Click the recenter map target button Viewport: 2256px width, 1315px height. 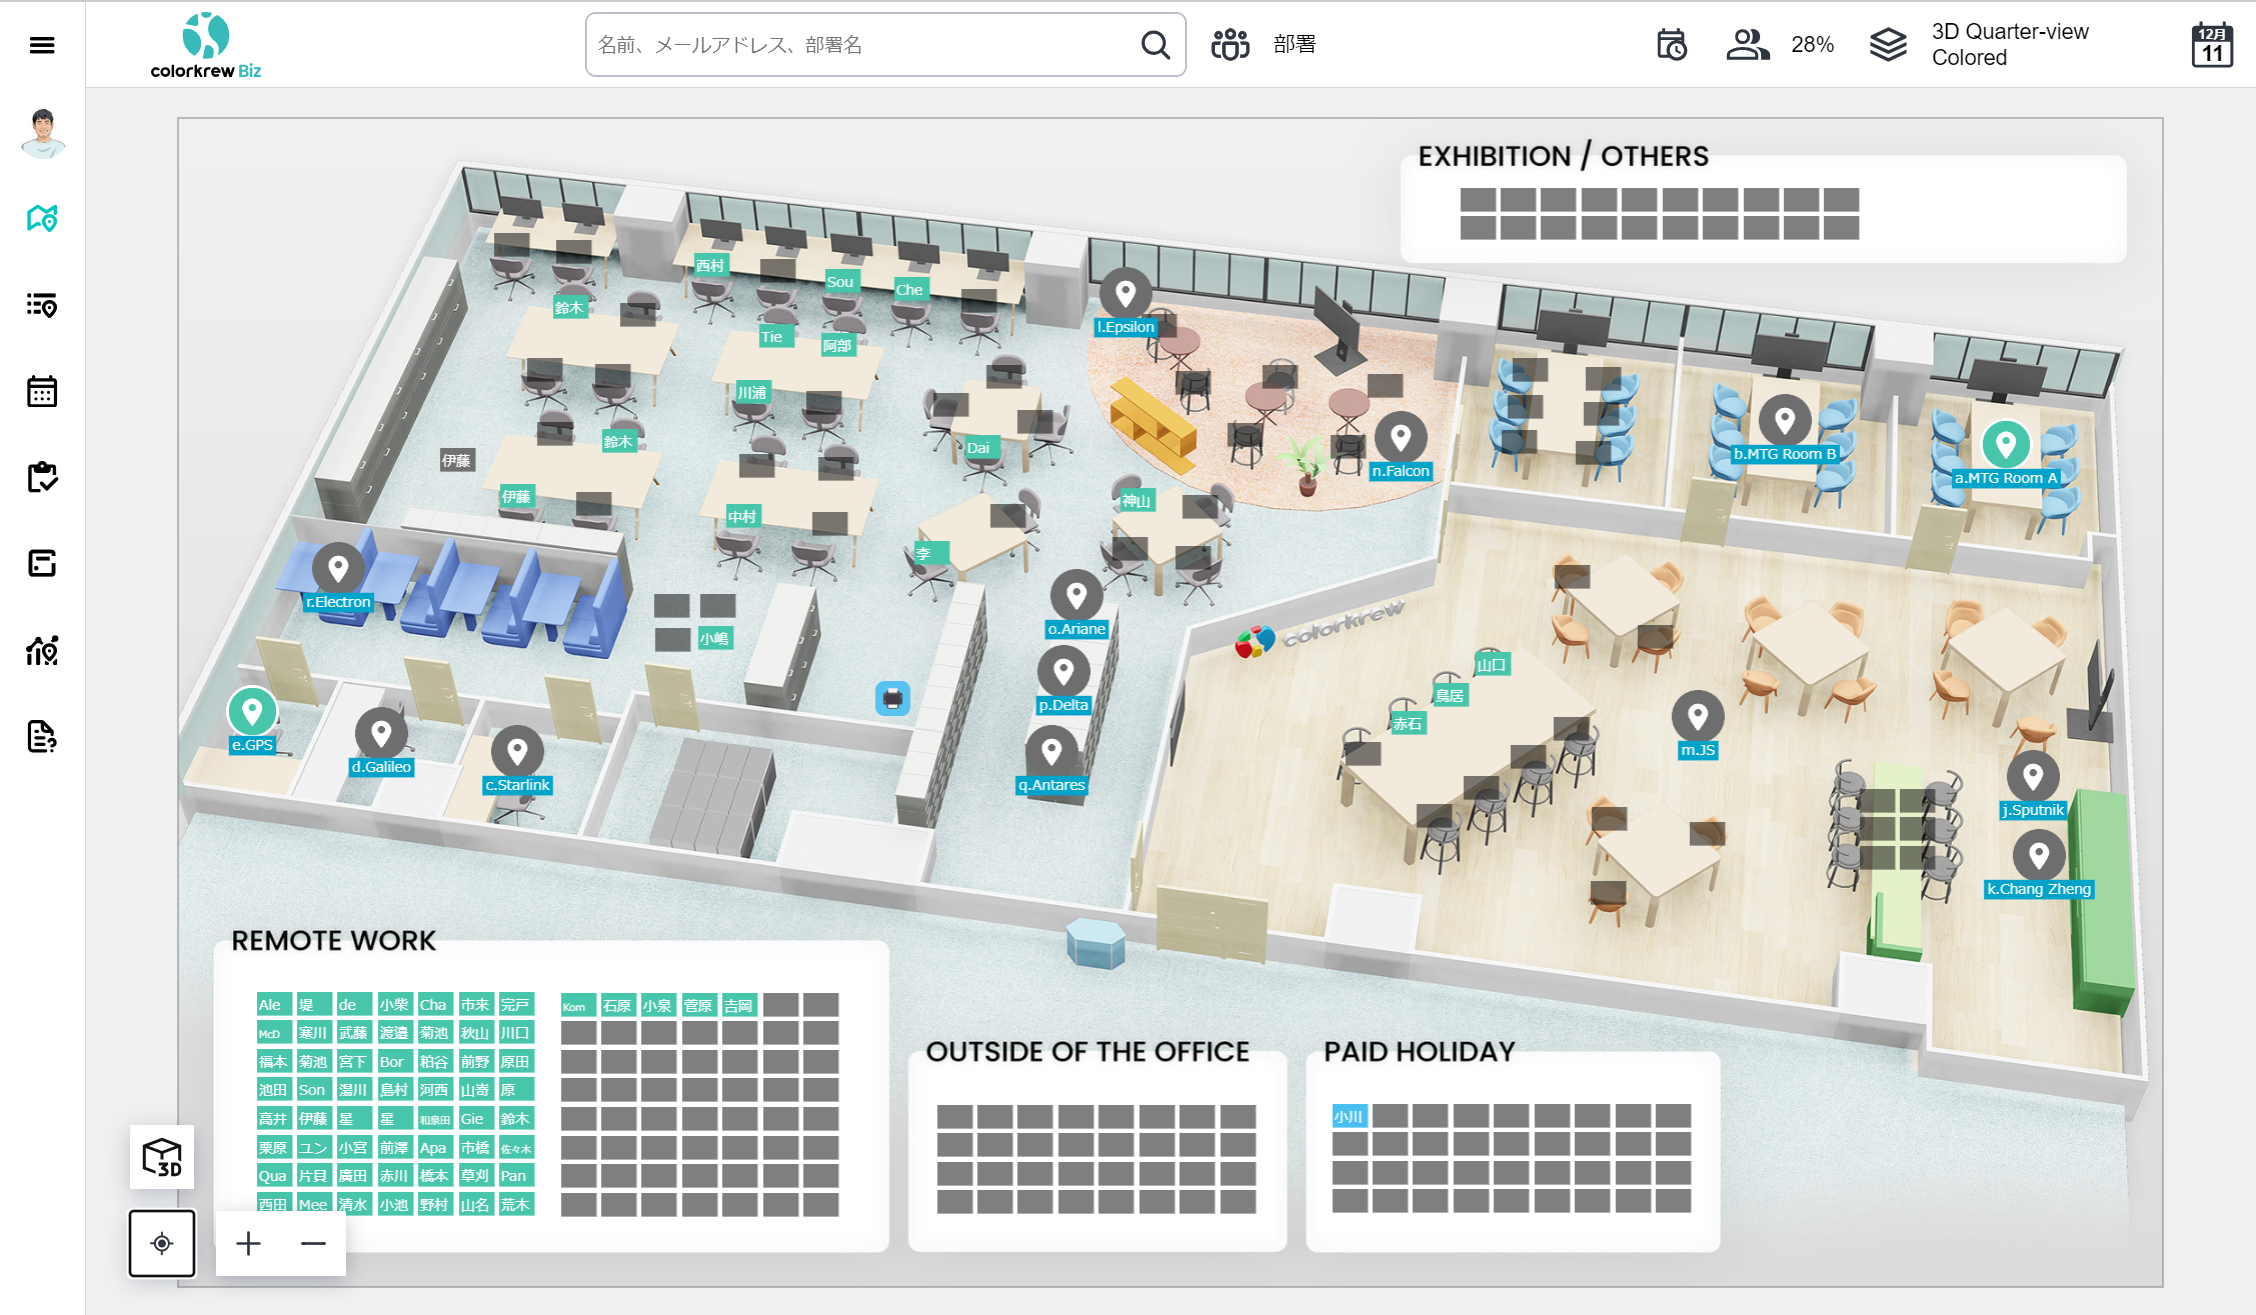pos(162,1243)
